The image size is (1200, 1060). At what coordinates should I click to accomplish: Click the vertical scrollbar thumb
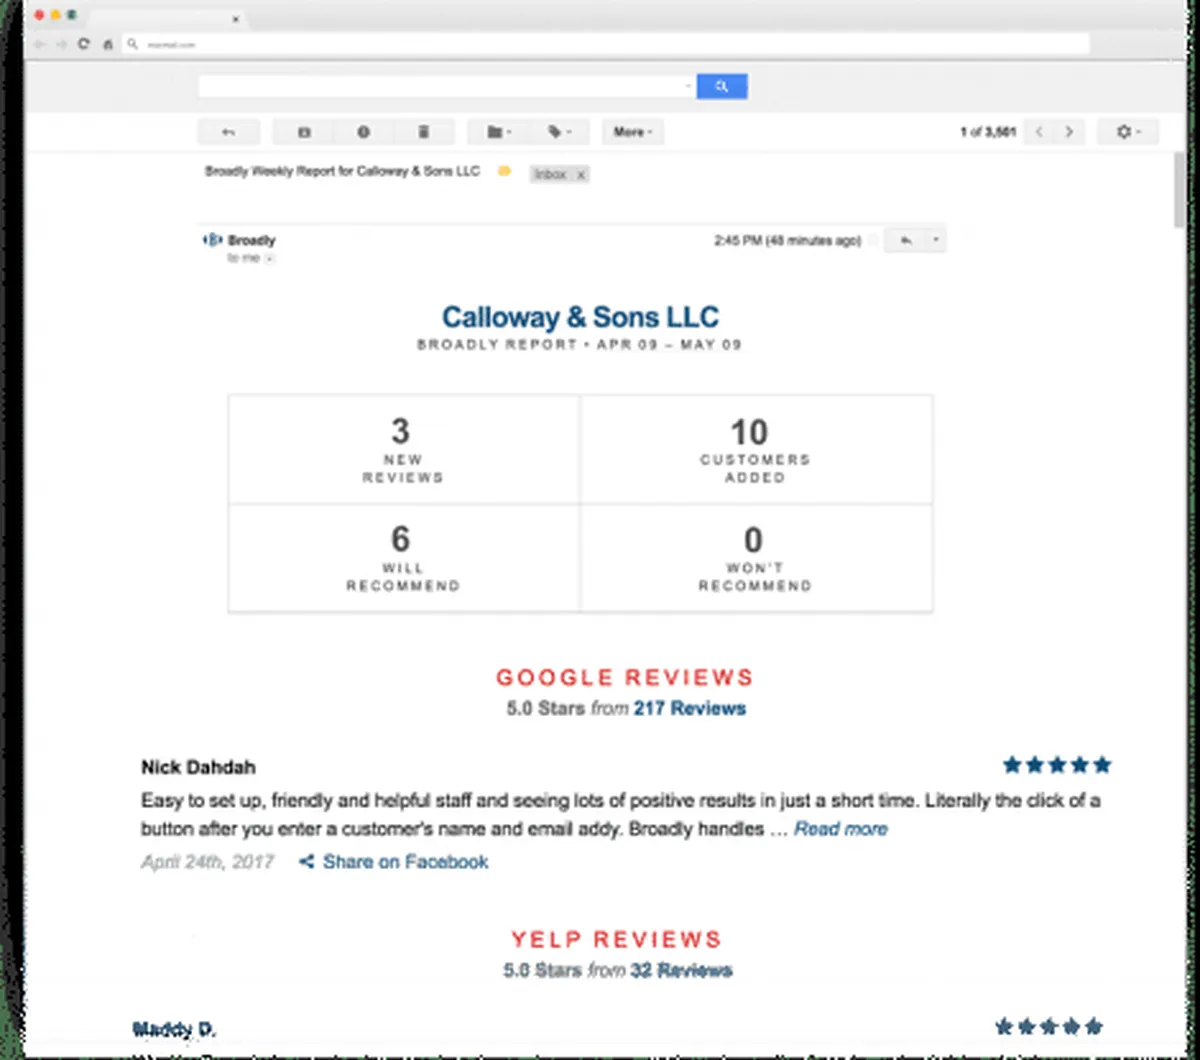coord(1181,190)
